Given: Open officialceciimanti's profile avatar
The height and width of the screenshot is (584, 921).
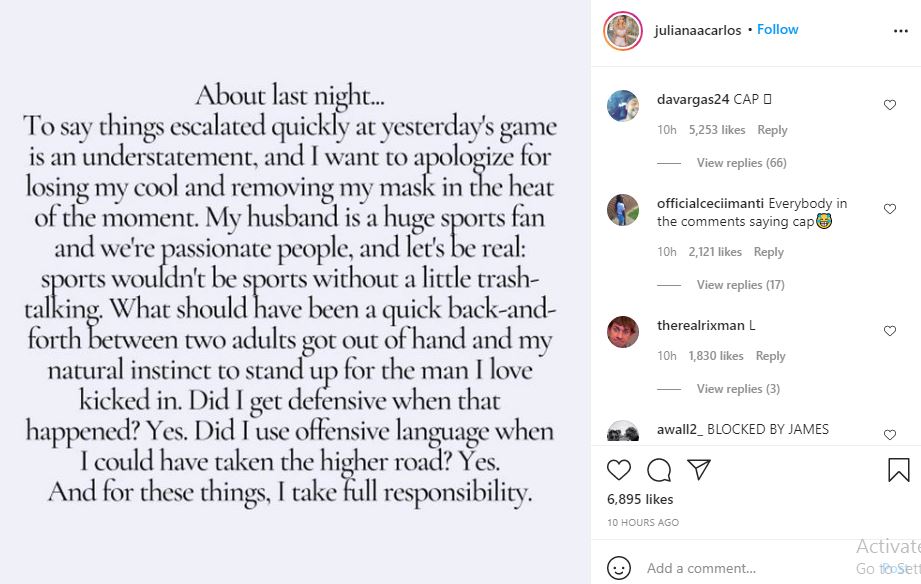Looking at the screenshot, I should click(623, 210).
